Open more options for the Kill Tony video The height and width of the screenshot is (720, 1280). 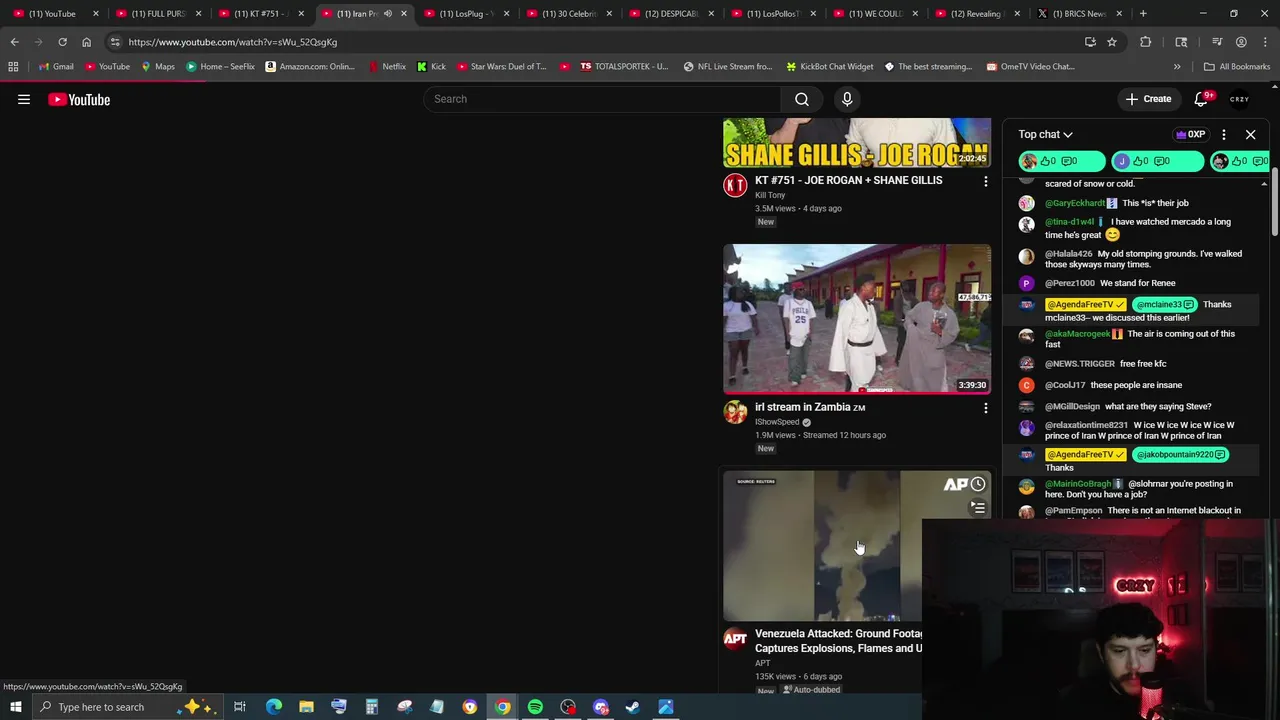985,181
